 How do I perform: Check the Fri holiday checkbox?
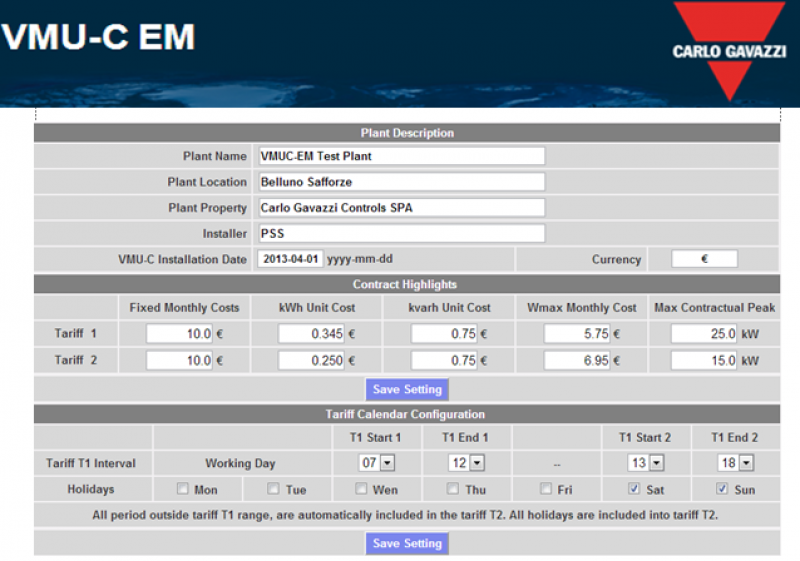point(546,489)
